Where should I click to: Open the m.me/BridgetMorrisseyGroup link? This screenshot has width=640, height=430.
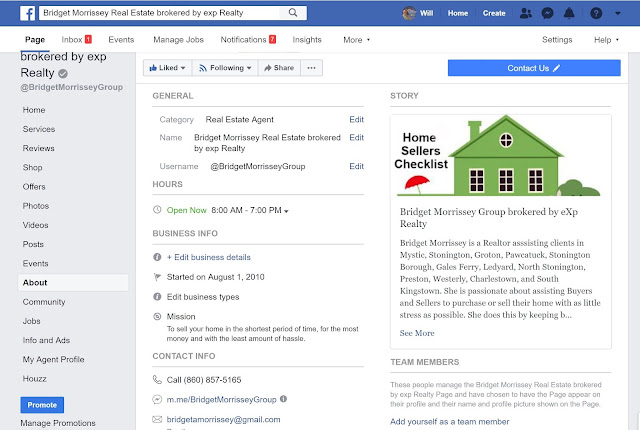(221, 399)
